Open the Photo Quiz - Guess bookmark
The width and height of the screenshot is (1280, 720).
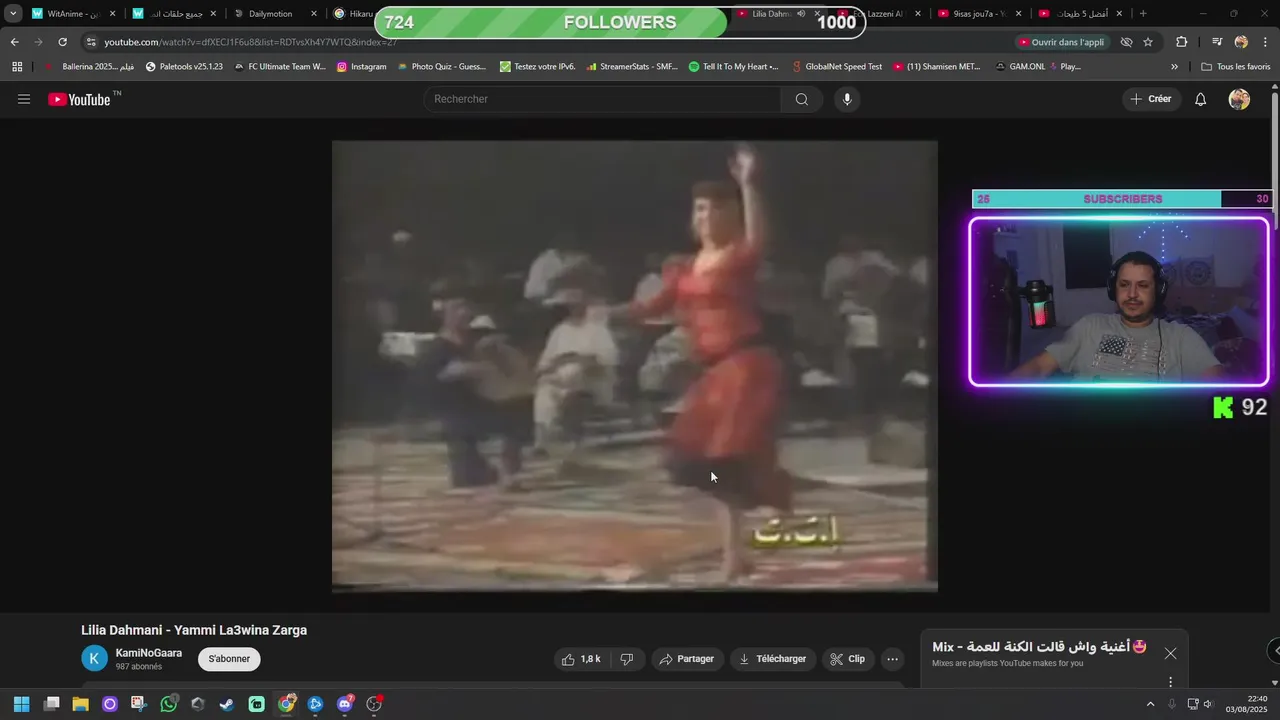pyautogui.click(x=441, y=67)
